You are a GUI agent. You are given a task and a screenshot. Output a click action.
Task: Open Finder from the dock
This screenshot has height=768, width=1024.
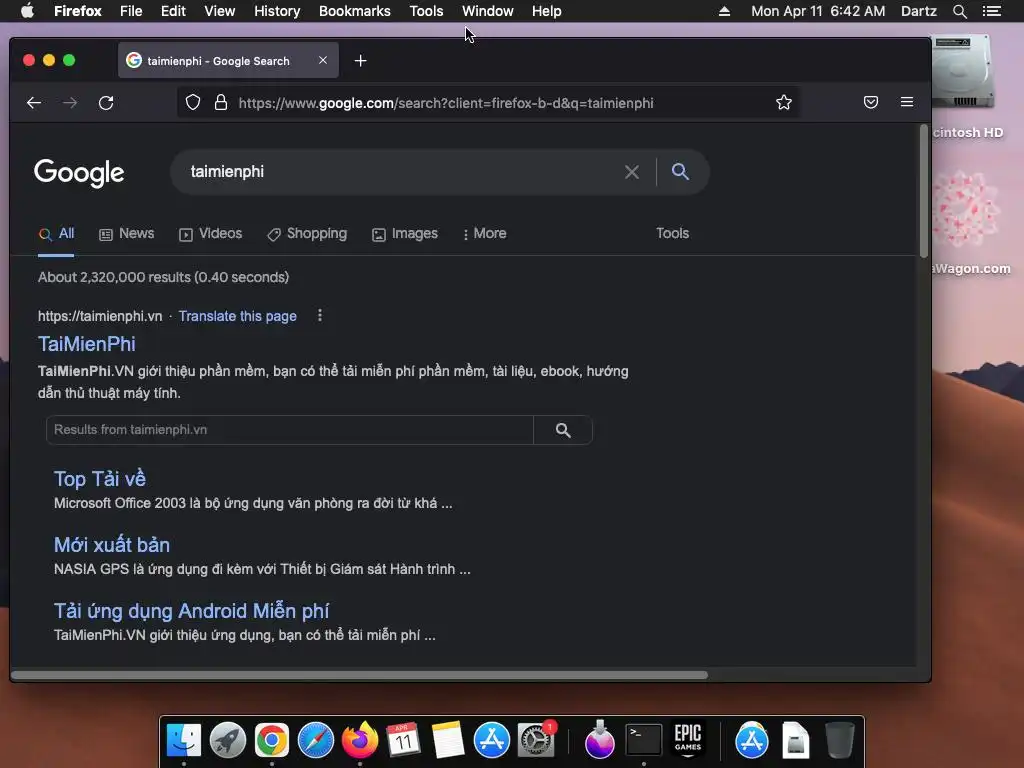pyautogui.click(x=184, y=741)
